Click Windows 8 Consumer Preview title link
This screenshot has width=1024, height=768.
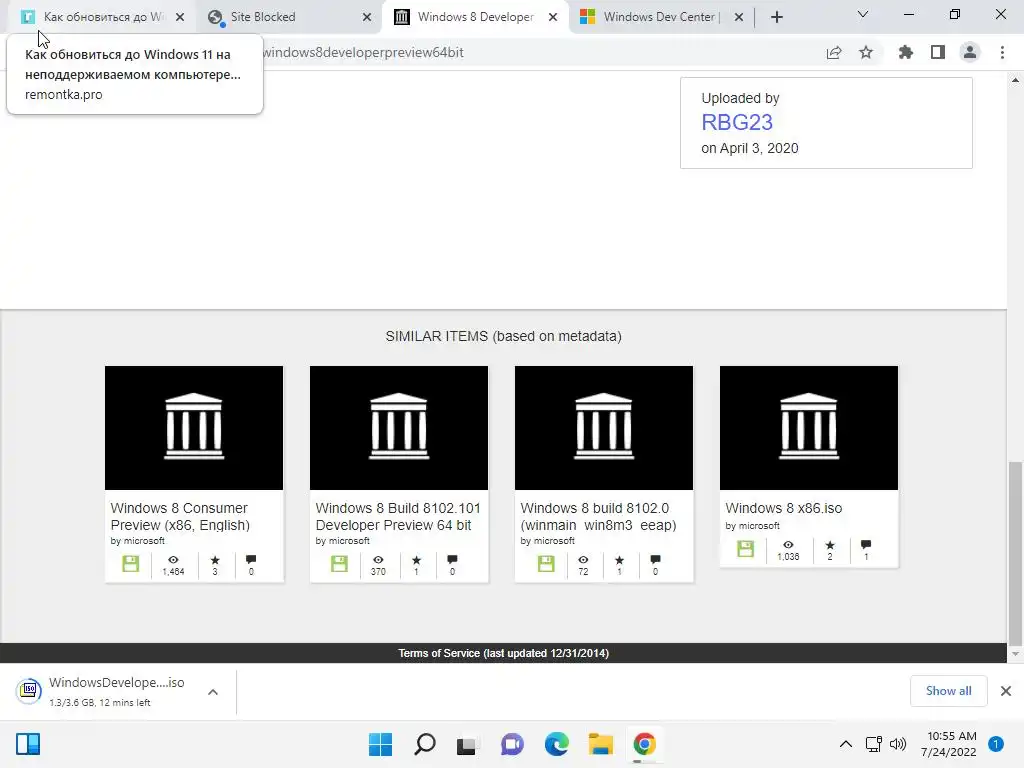point(180,517)
